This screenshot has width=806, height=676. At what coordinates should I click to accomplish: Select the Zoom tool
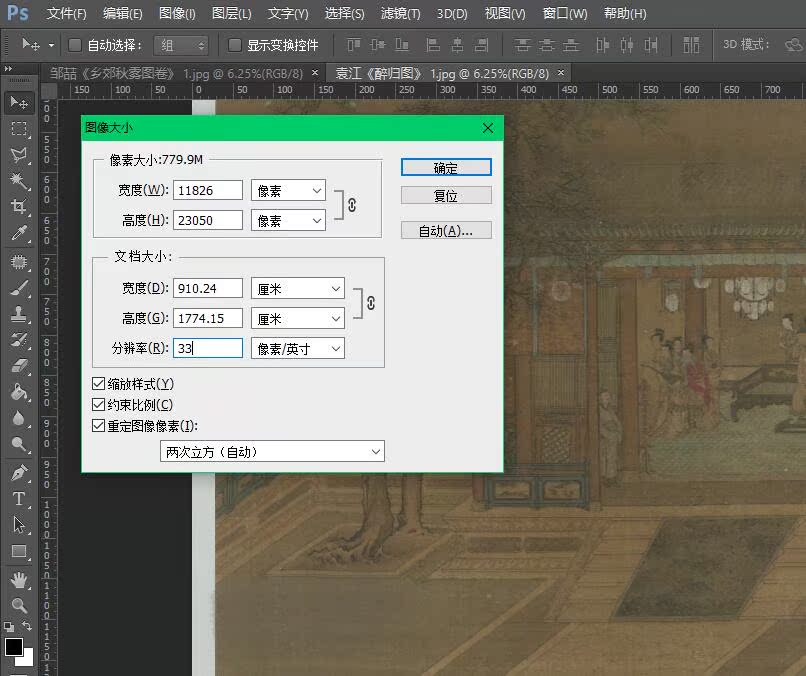[19, 606]
